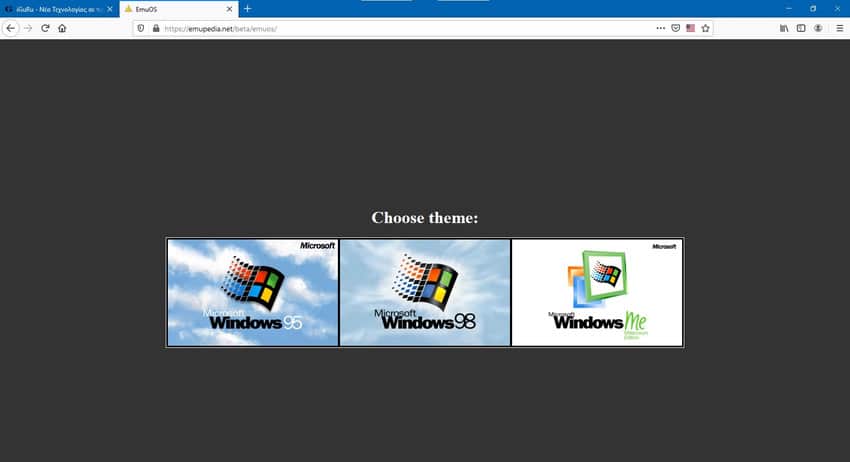Click the 'Choose theme:' heading
The height and width of the screenshot is (462, 850).
tap(425, 217)
